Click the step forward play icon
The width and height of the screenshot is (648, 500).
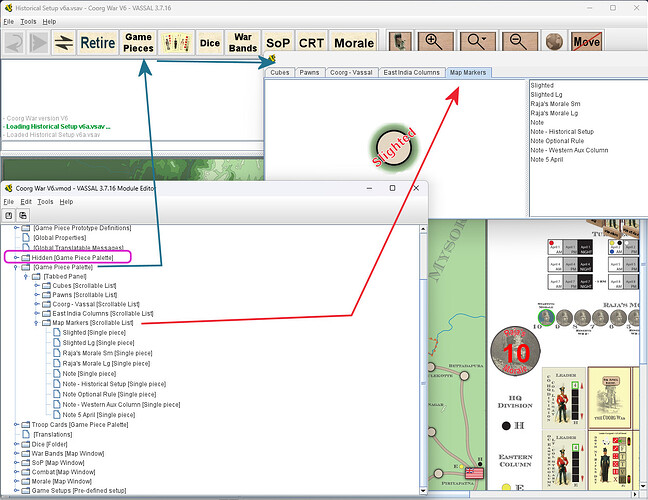pos(38,43)
